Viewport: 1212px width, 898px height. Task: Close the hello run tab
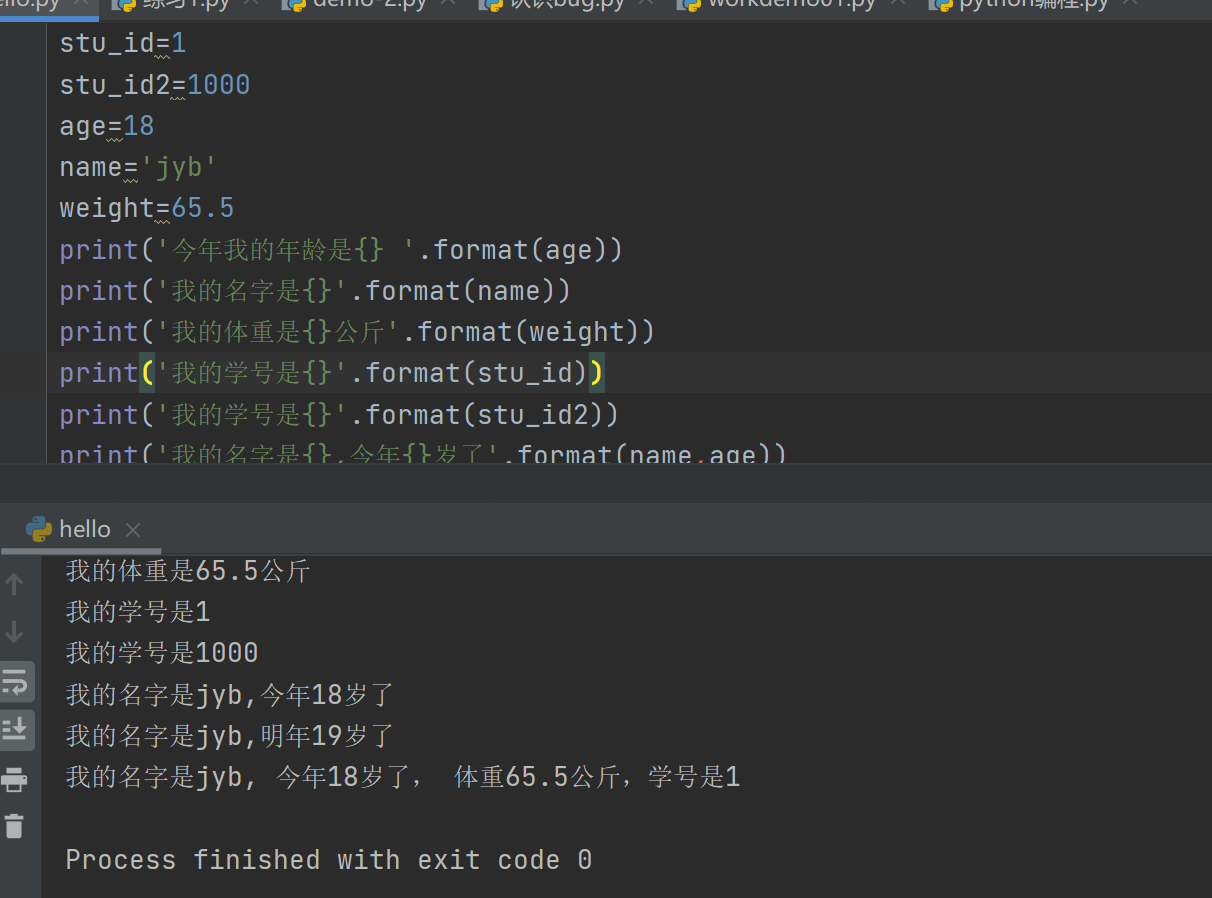click(x=133, y=530)
